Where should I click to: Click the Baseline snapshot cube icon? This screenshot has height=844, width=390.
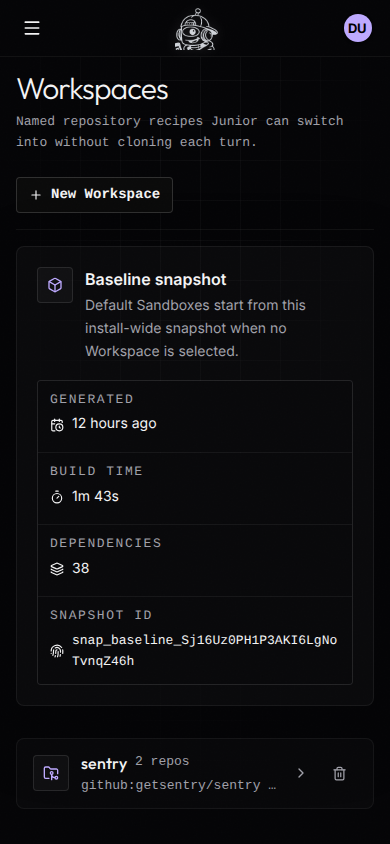coord(55,285)
